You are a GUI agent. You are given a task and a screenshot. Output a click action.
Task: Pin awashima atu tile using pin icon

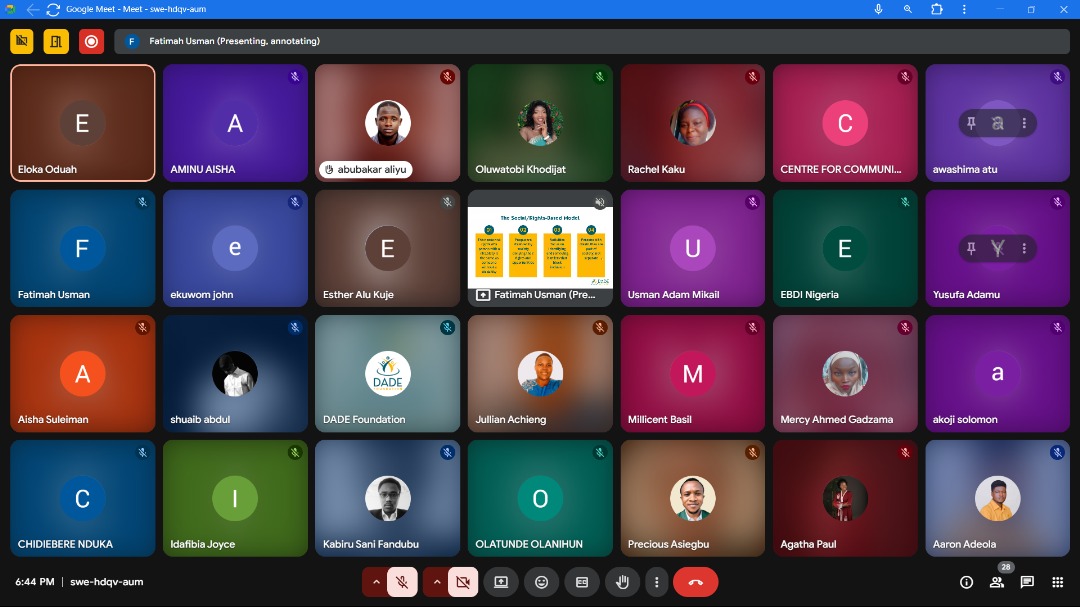971,123
